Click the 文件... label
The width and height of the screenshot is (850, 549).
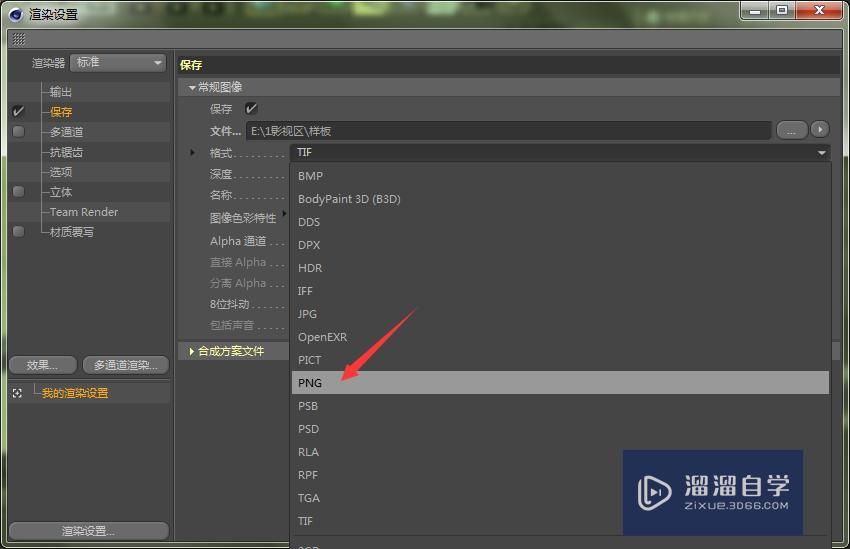(x=225, y=131)
